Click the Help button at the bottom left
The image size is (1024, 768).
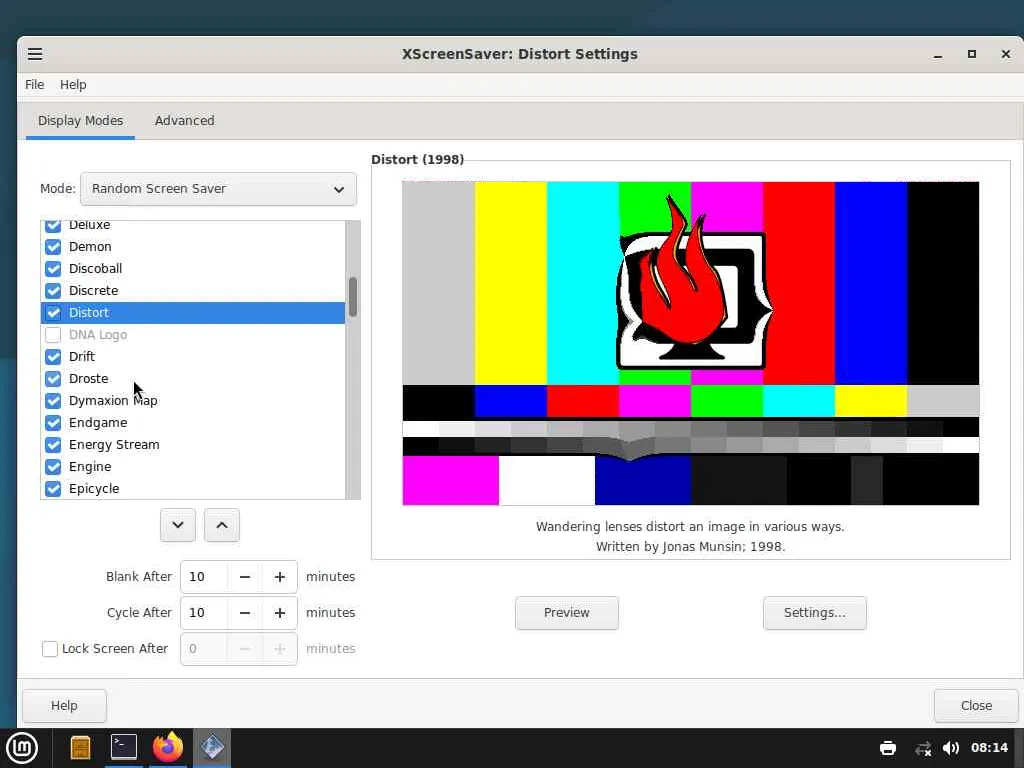(64, 705)
